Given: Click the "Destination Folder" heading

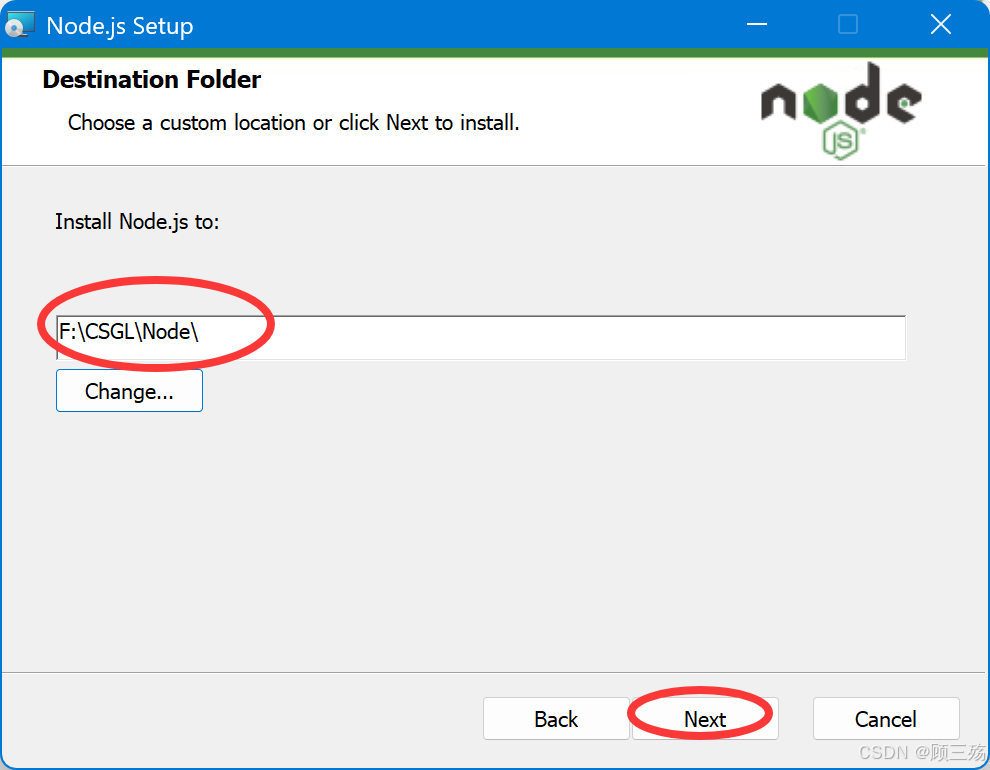Looking at the screenshot, I should 152,80.
